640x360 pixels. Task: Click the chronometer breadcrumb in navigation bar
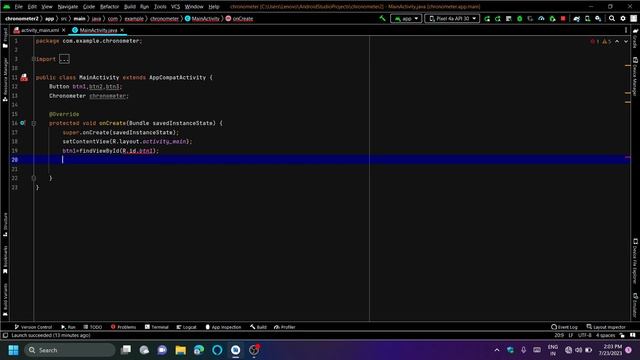coord(164,18)
